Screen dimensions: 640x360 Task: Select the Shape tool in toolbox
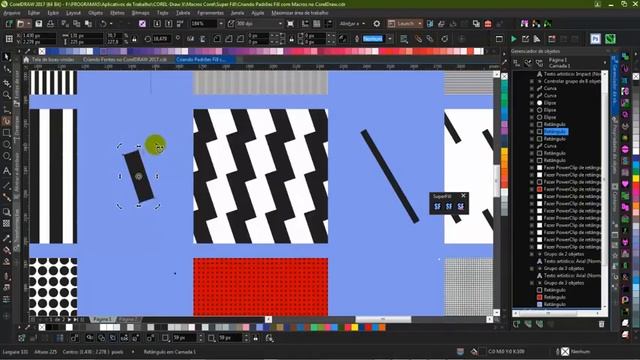tap(7, 70)
